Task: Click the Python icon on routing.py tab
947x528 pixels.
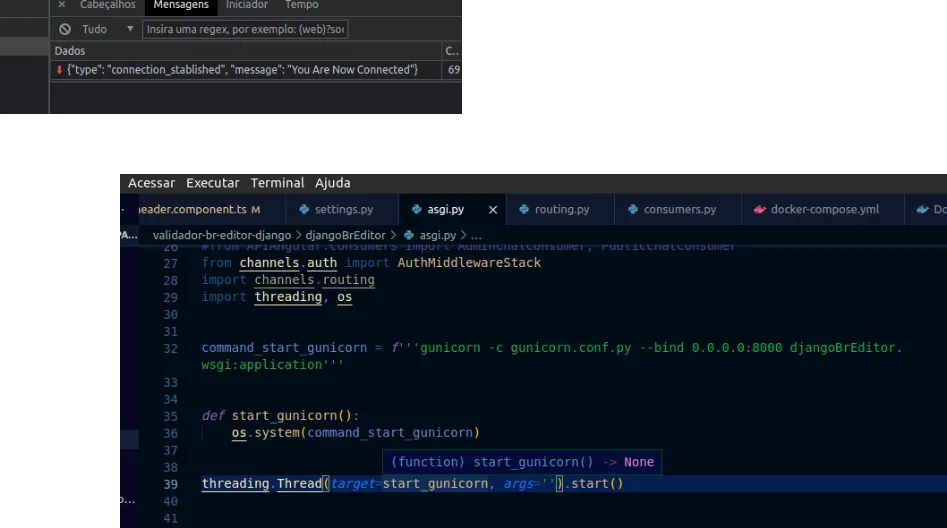Action: (524, 210)
